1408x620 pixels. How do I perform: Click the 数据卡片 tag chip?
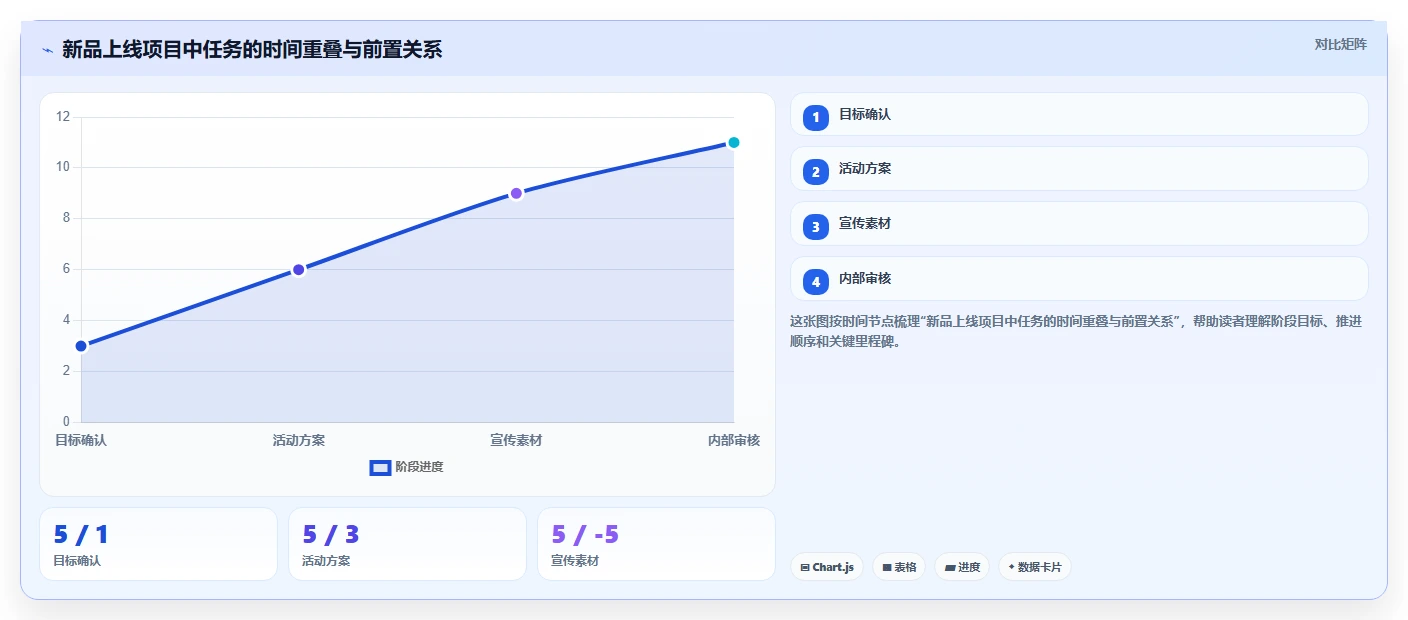1035,567
